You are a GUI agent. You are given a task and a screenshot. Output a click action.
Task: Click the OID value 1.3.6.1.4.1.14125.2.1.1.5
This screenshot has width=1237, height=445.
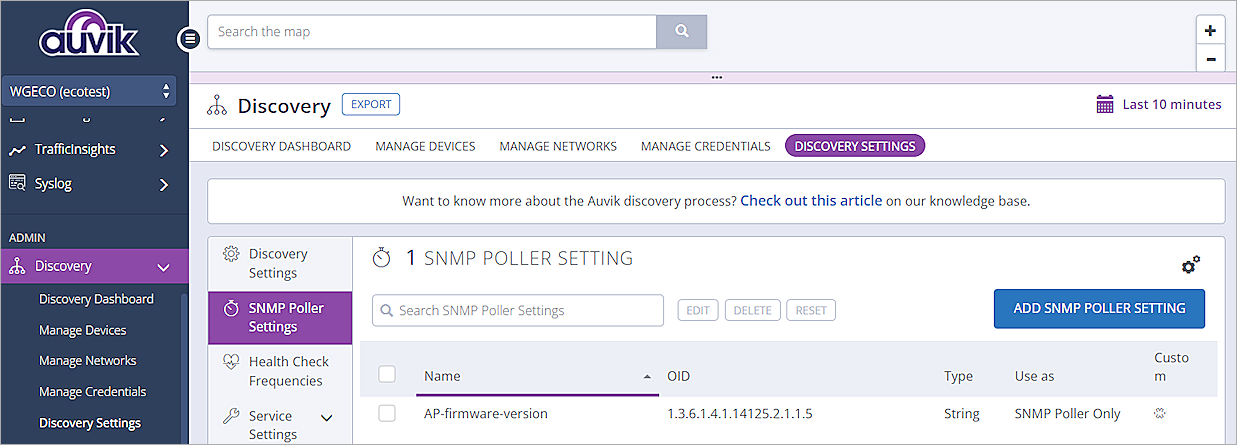[x=739, y=413]
